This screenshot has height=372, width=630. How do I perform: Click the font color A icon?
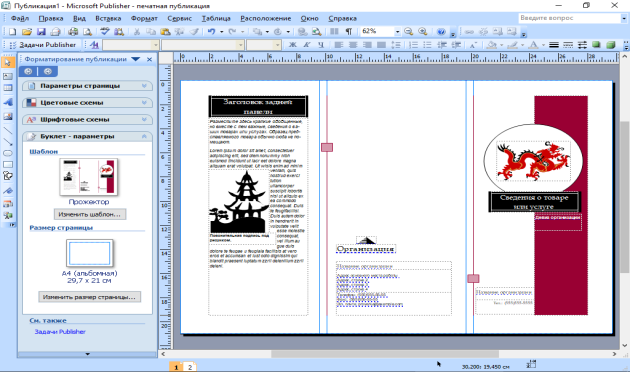[533, 45]
